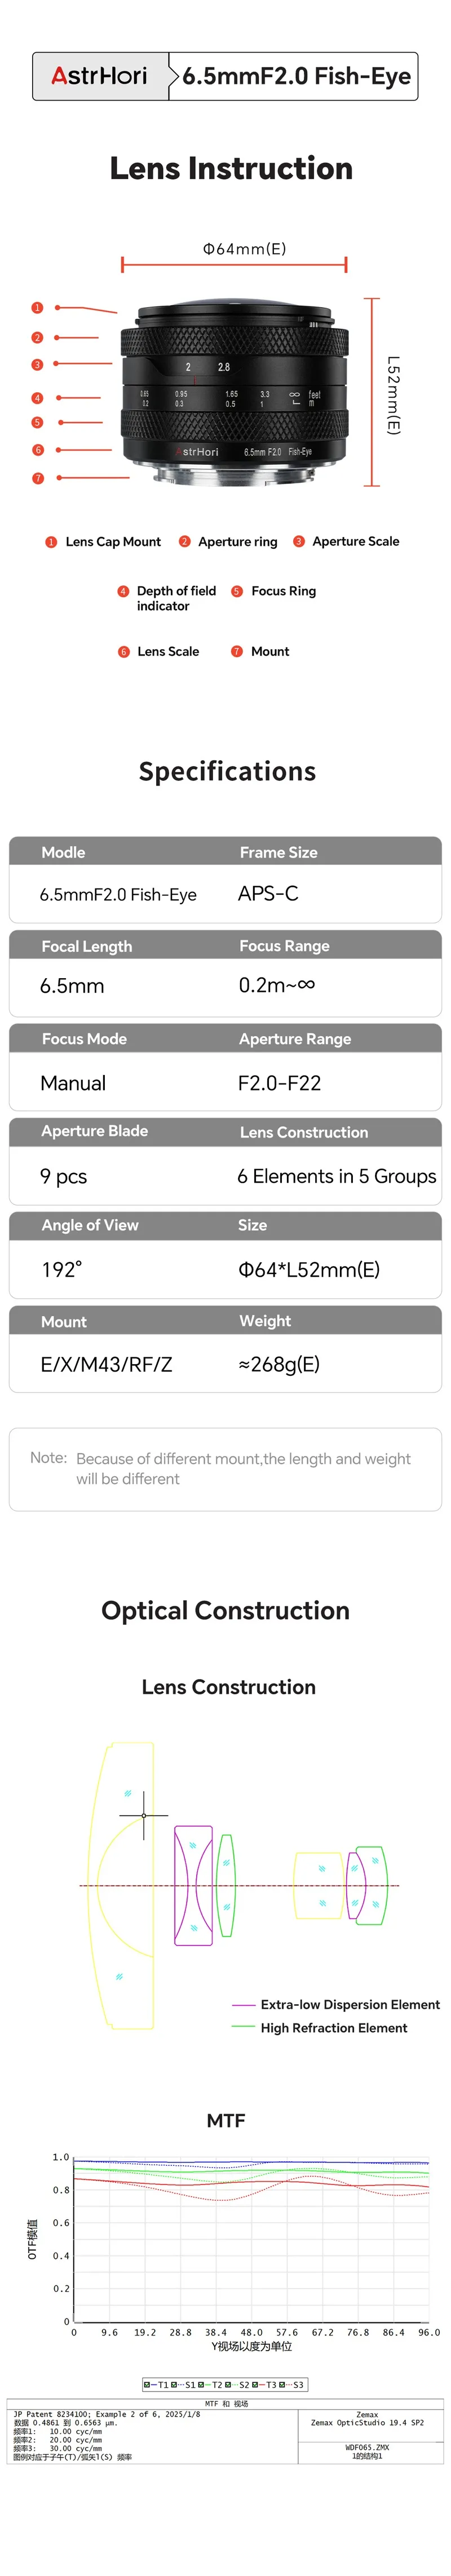Click red marker 1 beside the lens

click(37, 308)
